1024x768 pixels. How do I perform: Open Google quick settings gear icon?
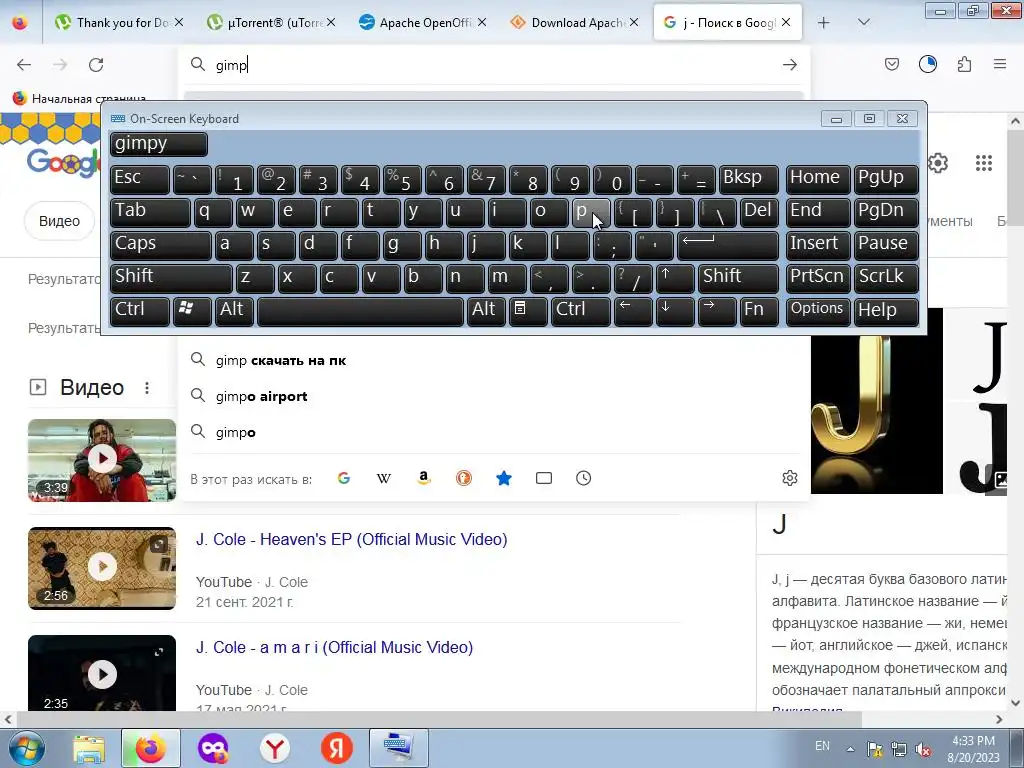pos(938,163)
